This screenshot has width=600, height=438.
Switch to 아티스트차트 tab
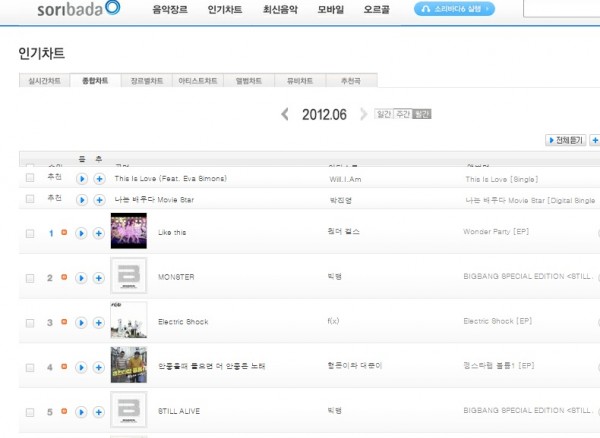(x=198, y=81)
